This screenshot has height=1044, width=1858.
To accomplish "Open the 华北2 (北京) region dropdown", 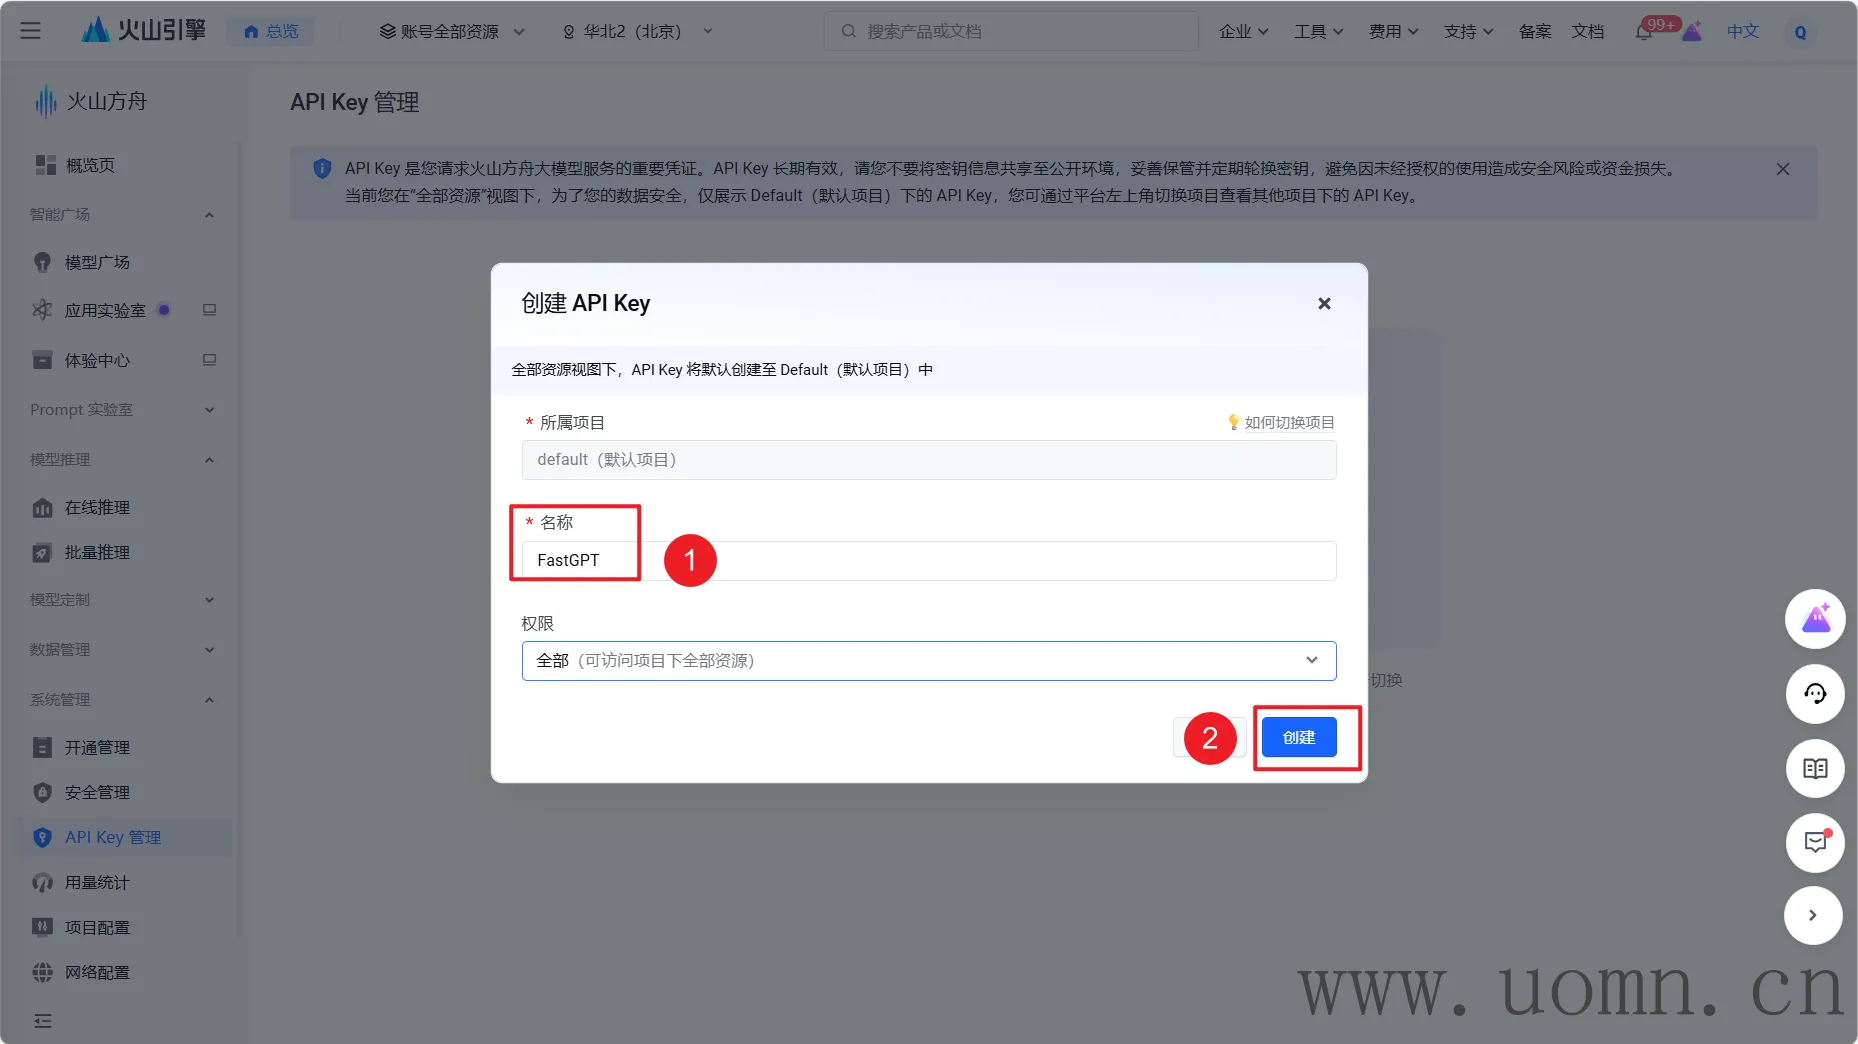I will [x=637, y=32].
